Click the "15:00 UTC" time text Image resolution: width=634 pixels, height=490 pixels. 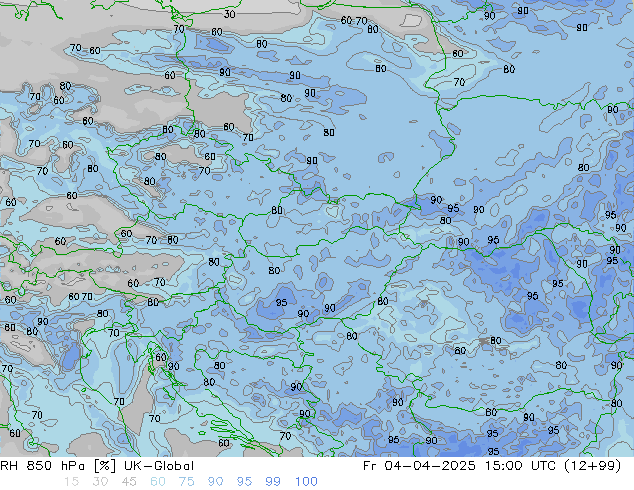(522, 466)
